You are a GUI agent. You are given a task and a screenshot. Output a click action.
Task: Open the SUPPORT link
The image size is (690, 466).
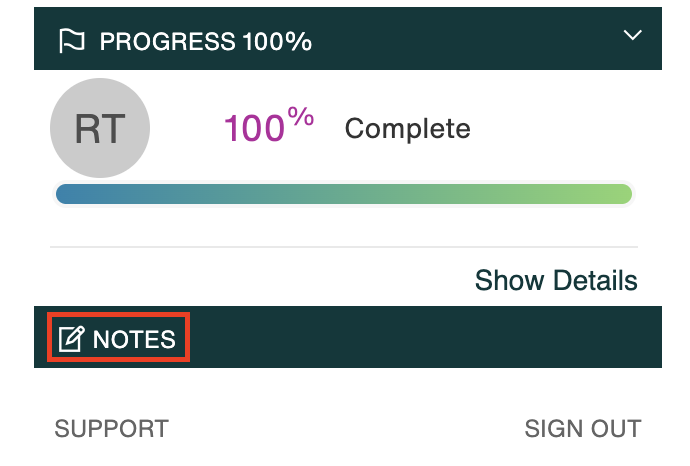[x=111, y=429]
